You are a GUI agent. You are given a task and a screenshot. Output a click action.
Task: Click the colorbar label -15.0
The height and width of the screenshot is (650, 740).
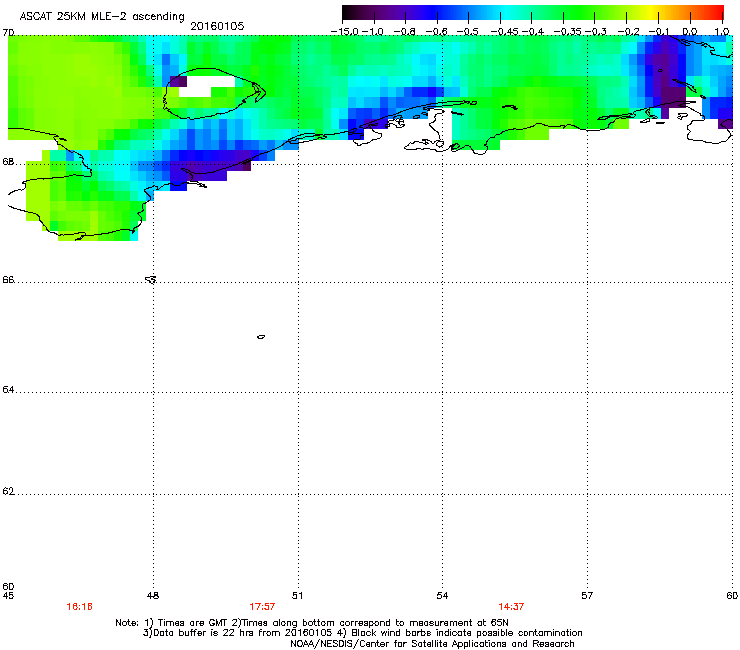(x=345, y=32)
